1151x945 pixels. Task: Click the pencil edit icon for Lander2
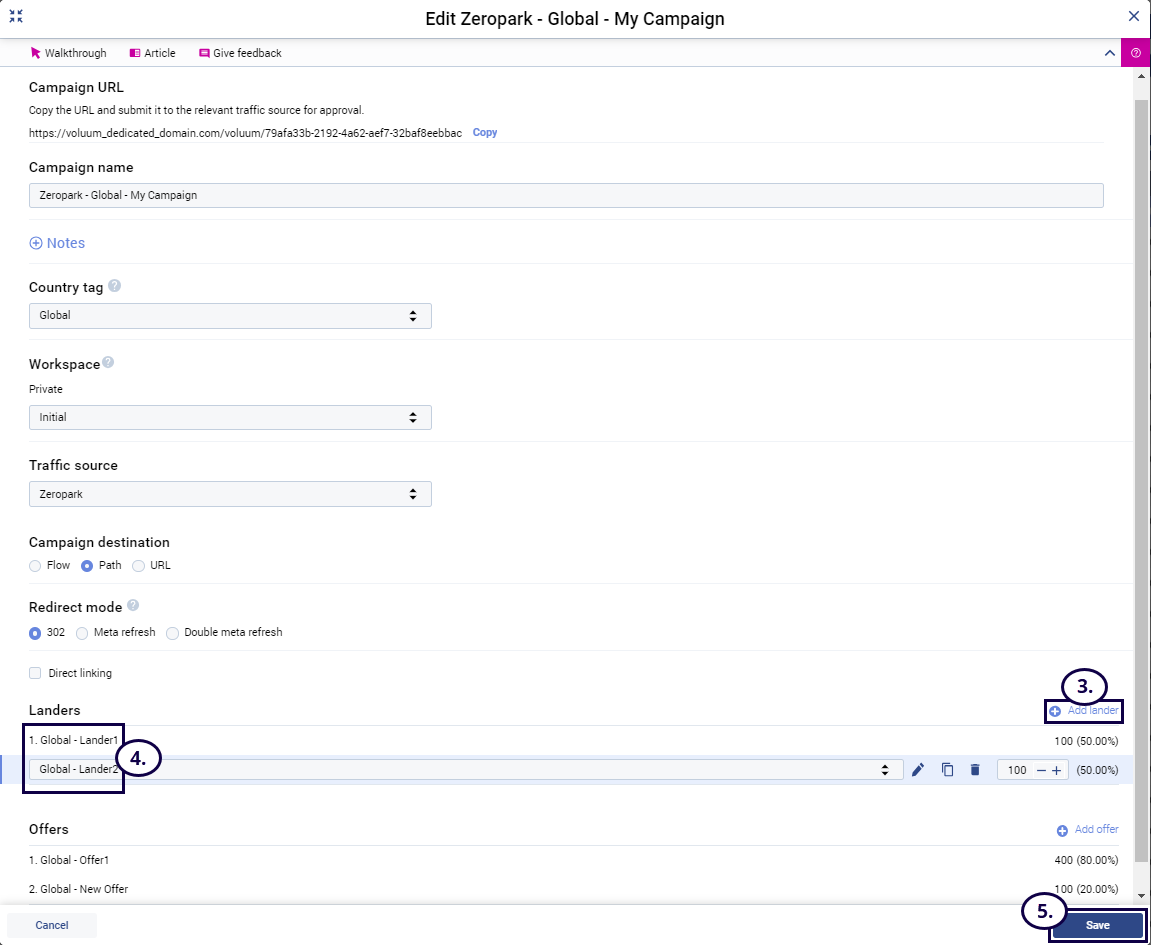[918, 770]
